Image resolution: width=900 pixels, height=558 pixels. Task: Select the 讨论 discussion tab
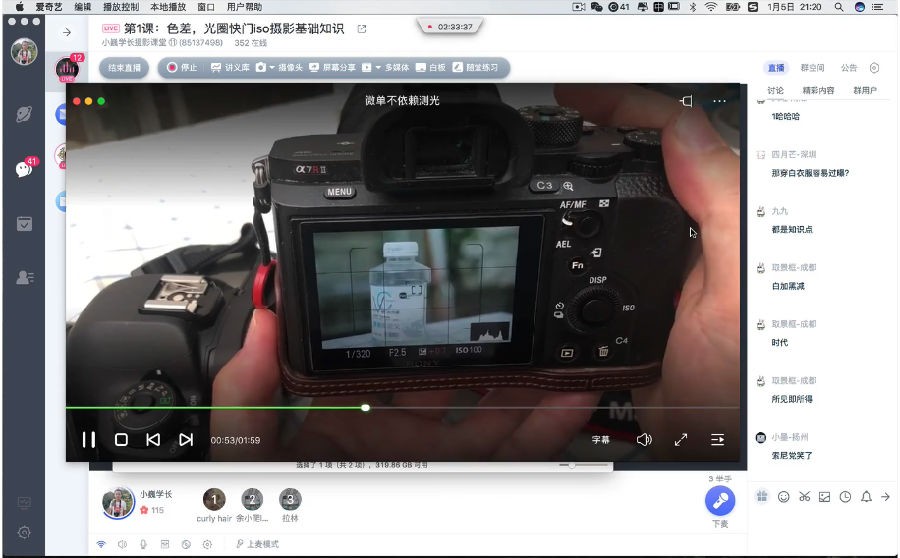point(775,91)
